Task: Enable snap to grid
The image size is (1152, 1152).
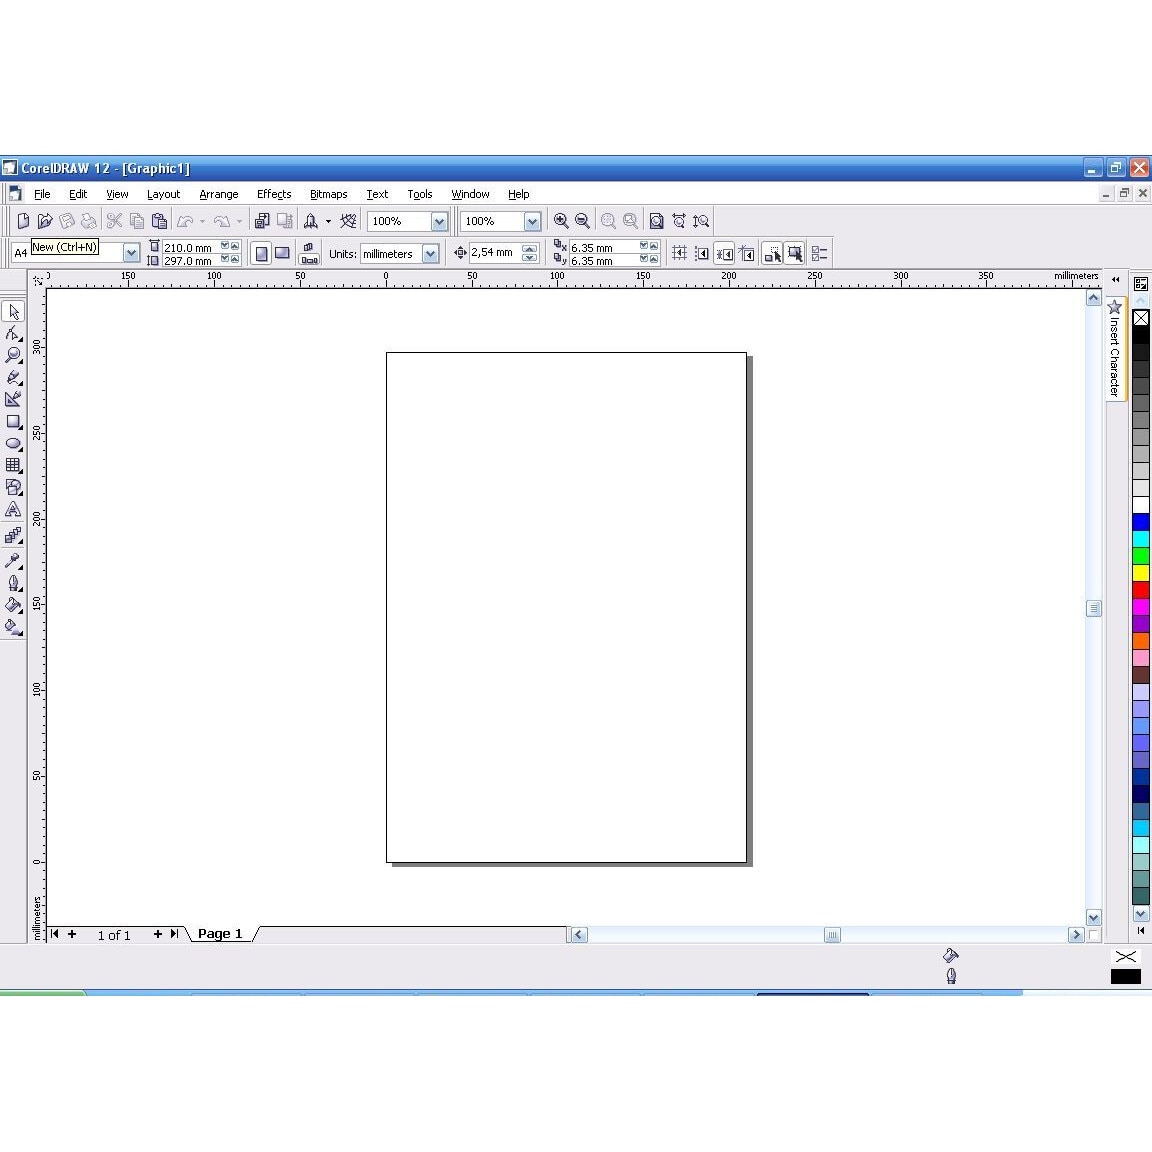Action: (679, 253)
